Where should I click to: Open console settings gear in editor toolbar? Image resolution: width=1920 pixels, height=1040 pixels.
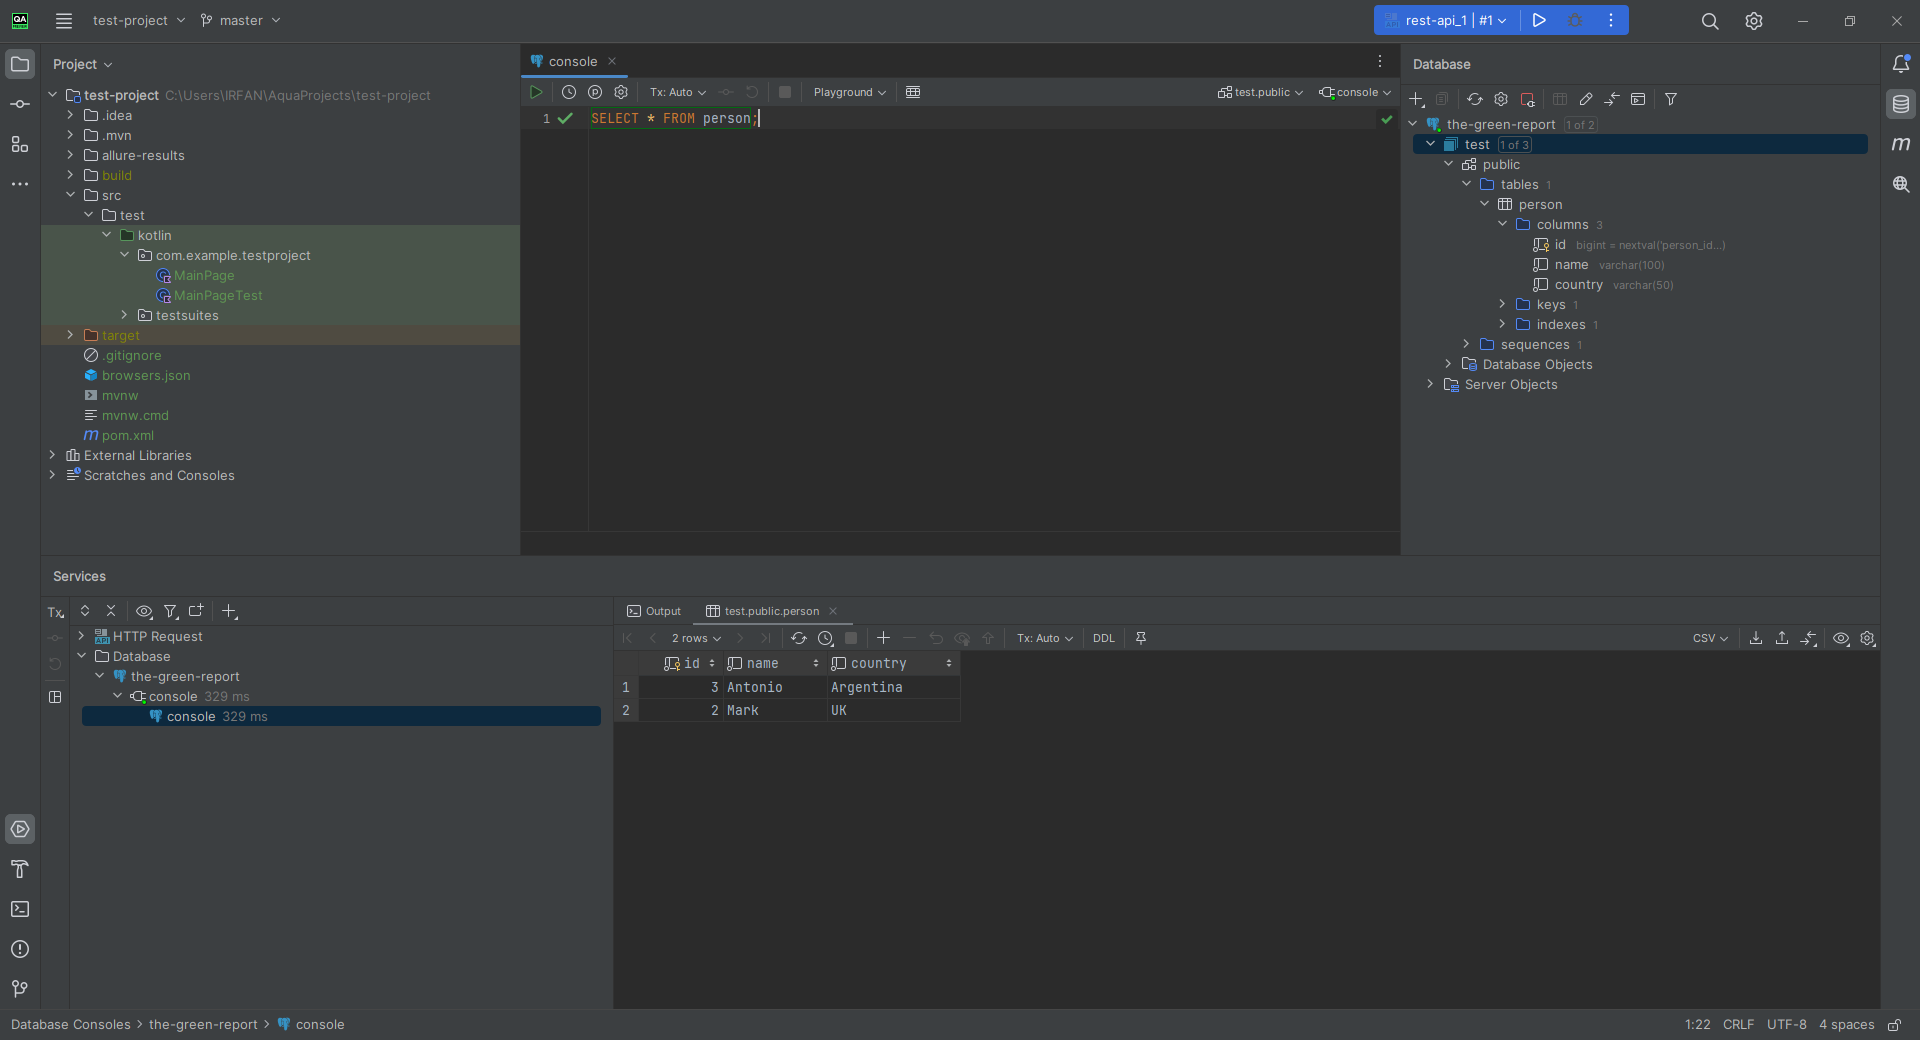[621, 92]
